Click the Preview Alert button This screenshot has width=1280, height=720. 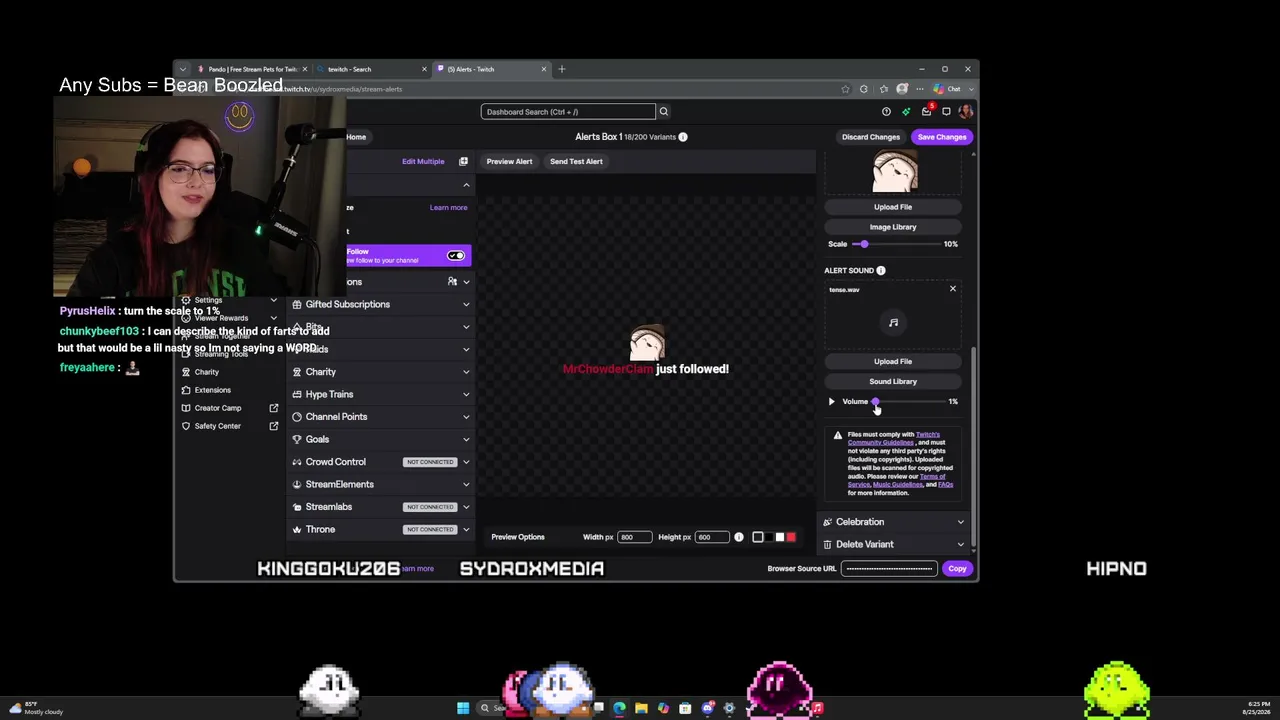(x=510, y=161)
